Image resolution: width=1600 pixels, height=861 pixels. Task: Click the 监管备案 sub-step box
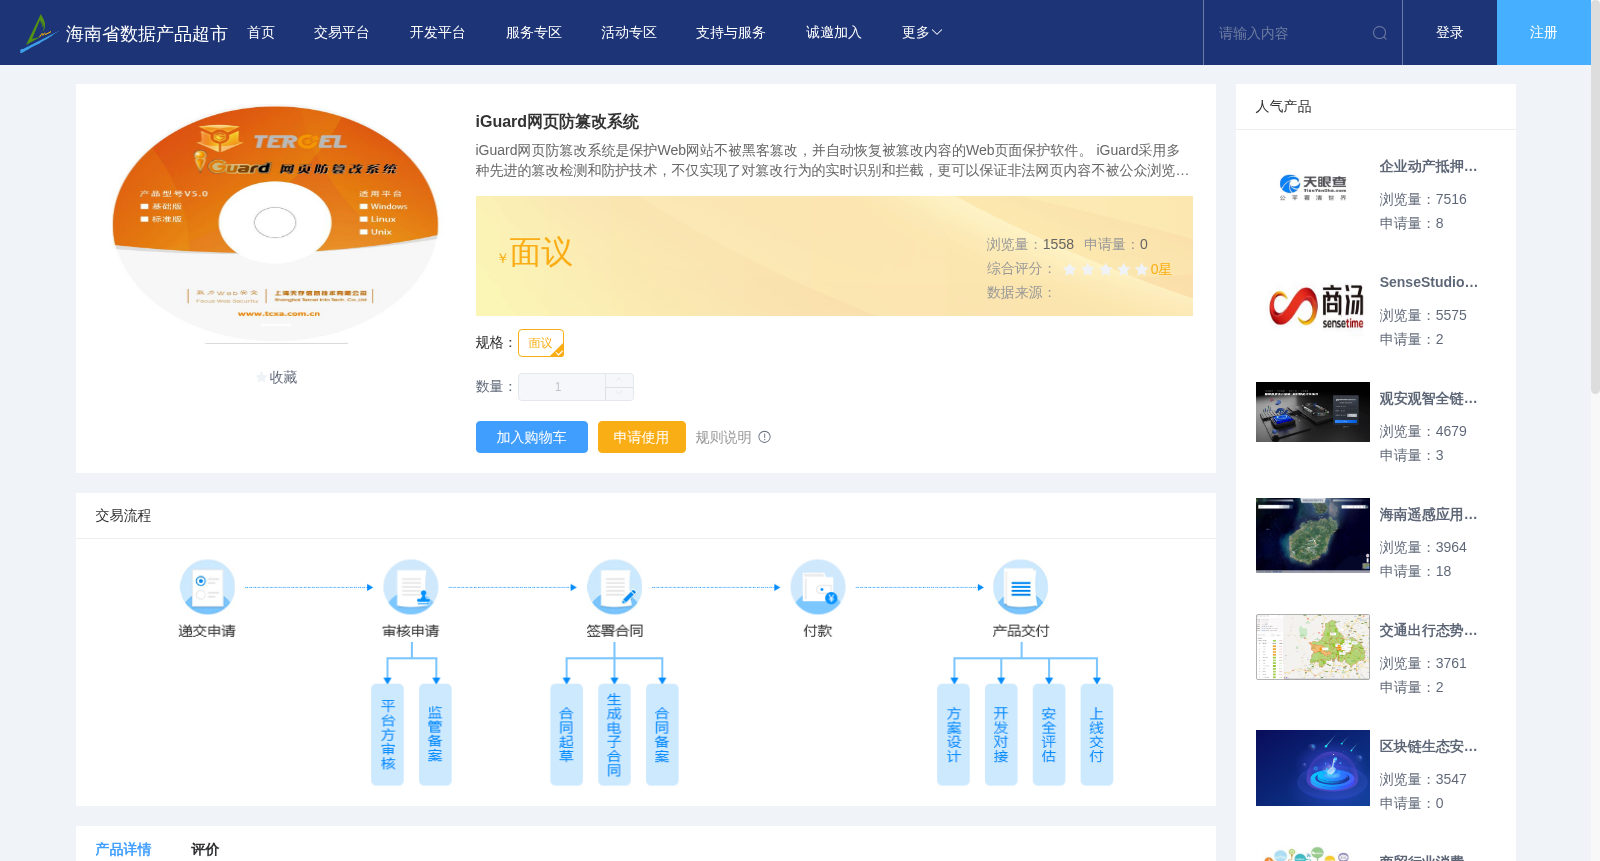click(x=435, y=735)
